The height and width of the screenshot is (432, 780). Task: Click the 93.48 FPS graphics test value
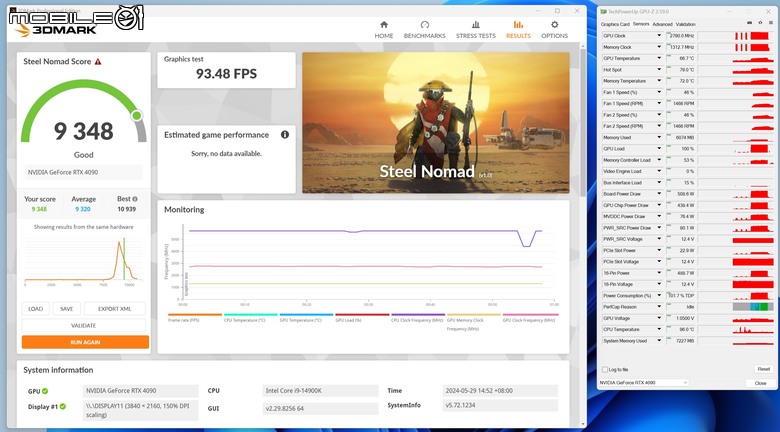[x=226, y=74]
